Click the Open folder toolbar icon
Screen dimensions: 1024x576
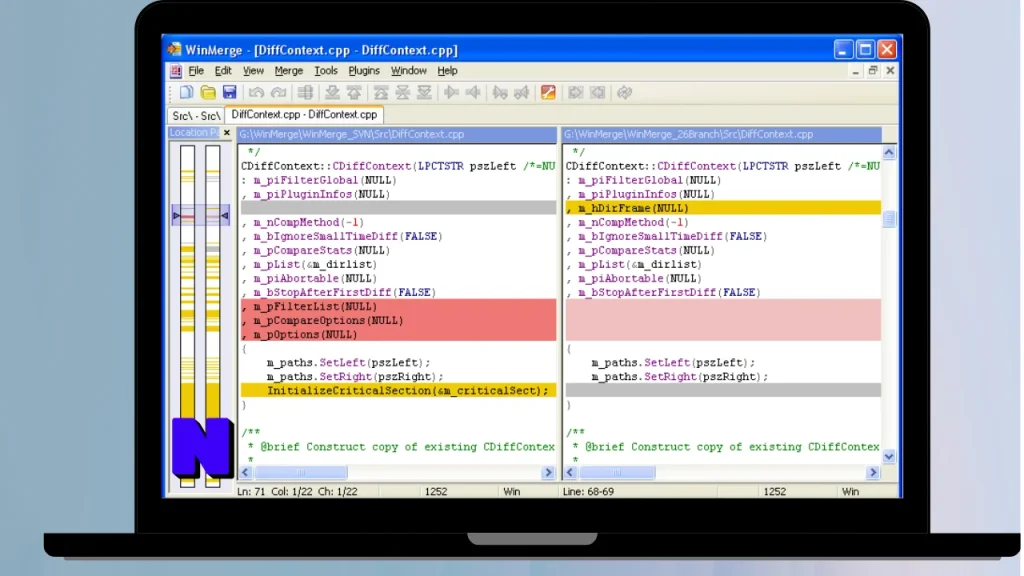point(208,93)
